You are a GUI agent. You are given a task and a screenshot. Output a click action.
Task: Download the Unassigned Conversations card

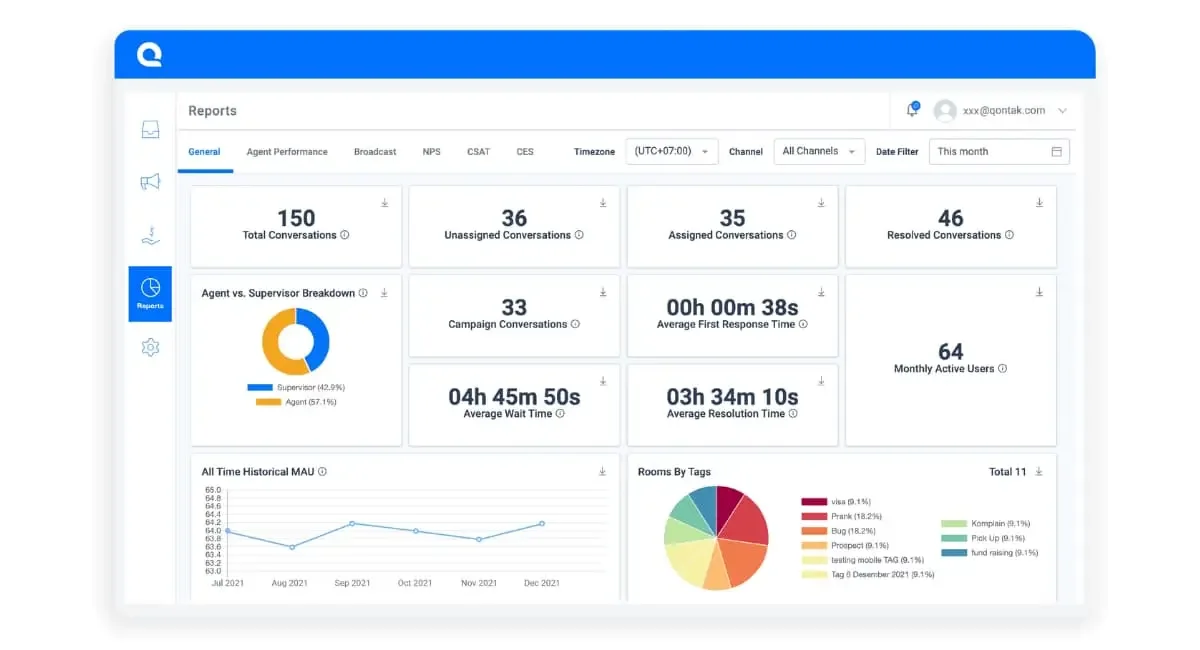(603, 203)
